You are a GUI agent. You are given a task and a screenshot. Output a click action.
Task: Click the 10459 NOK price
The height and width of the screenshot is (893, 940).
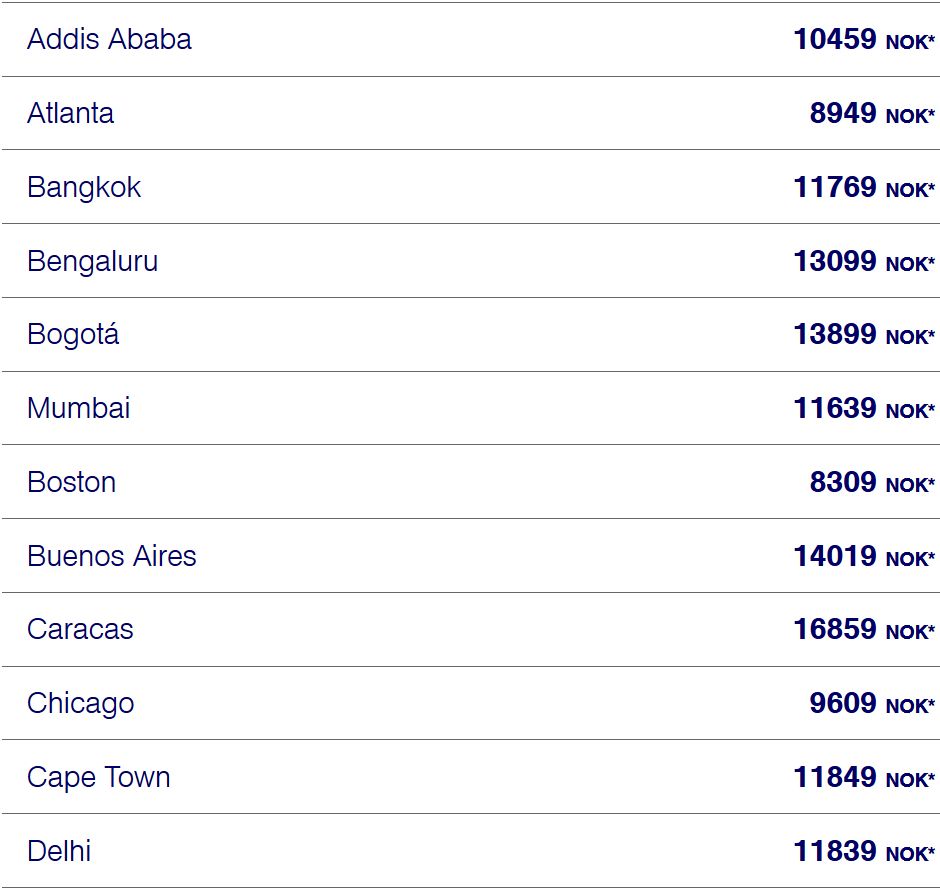pos(864,40)
